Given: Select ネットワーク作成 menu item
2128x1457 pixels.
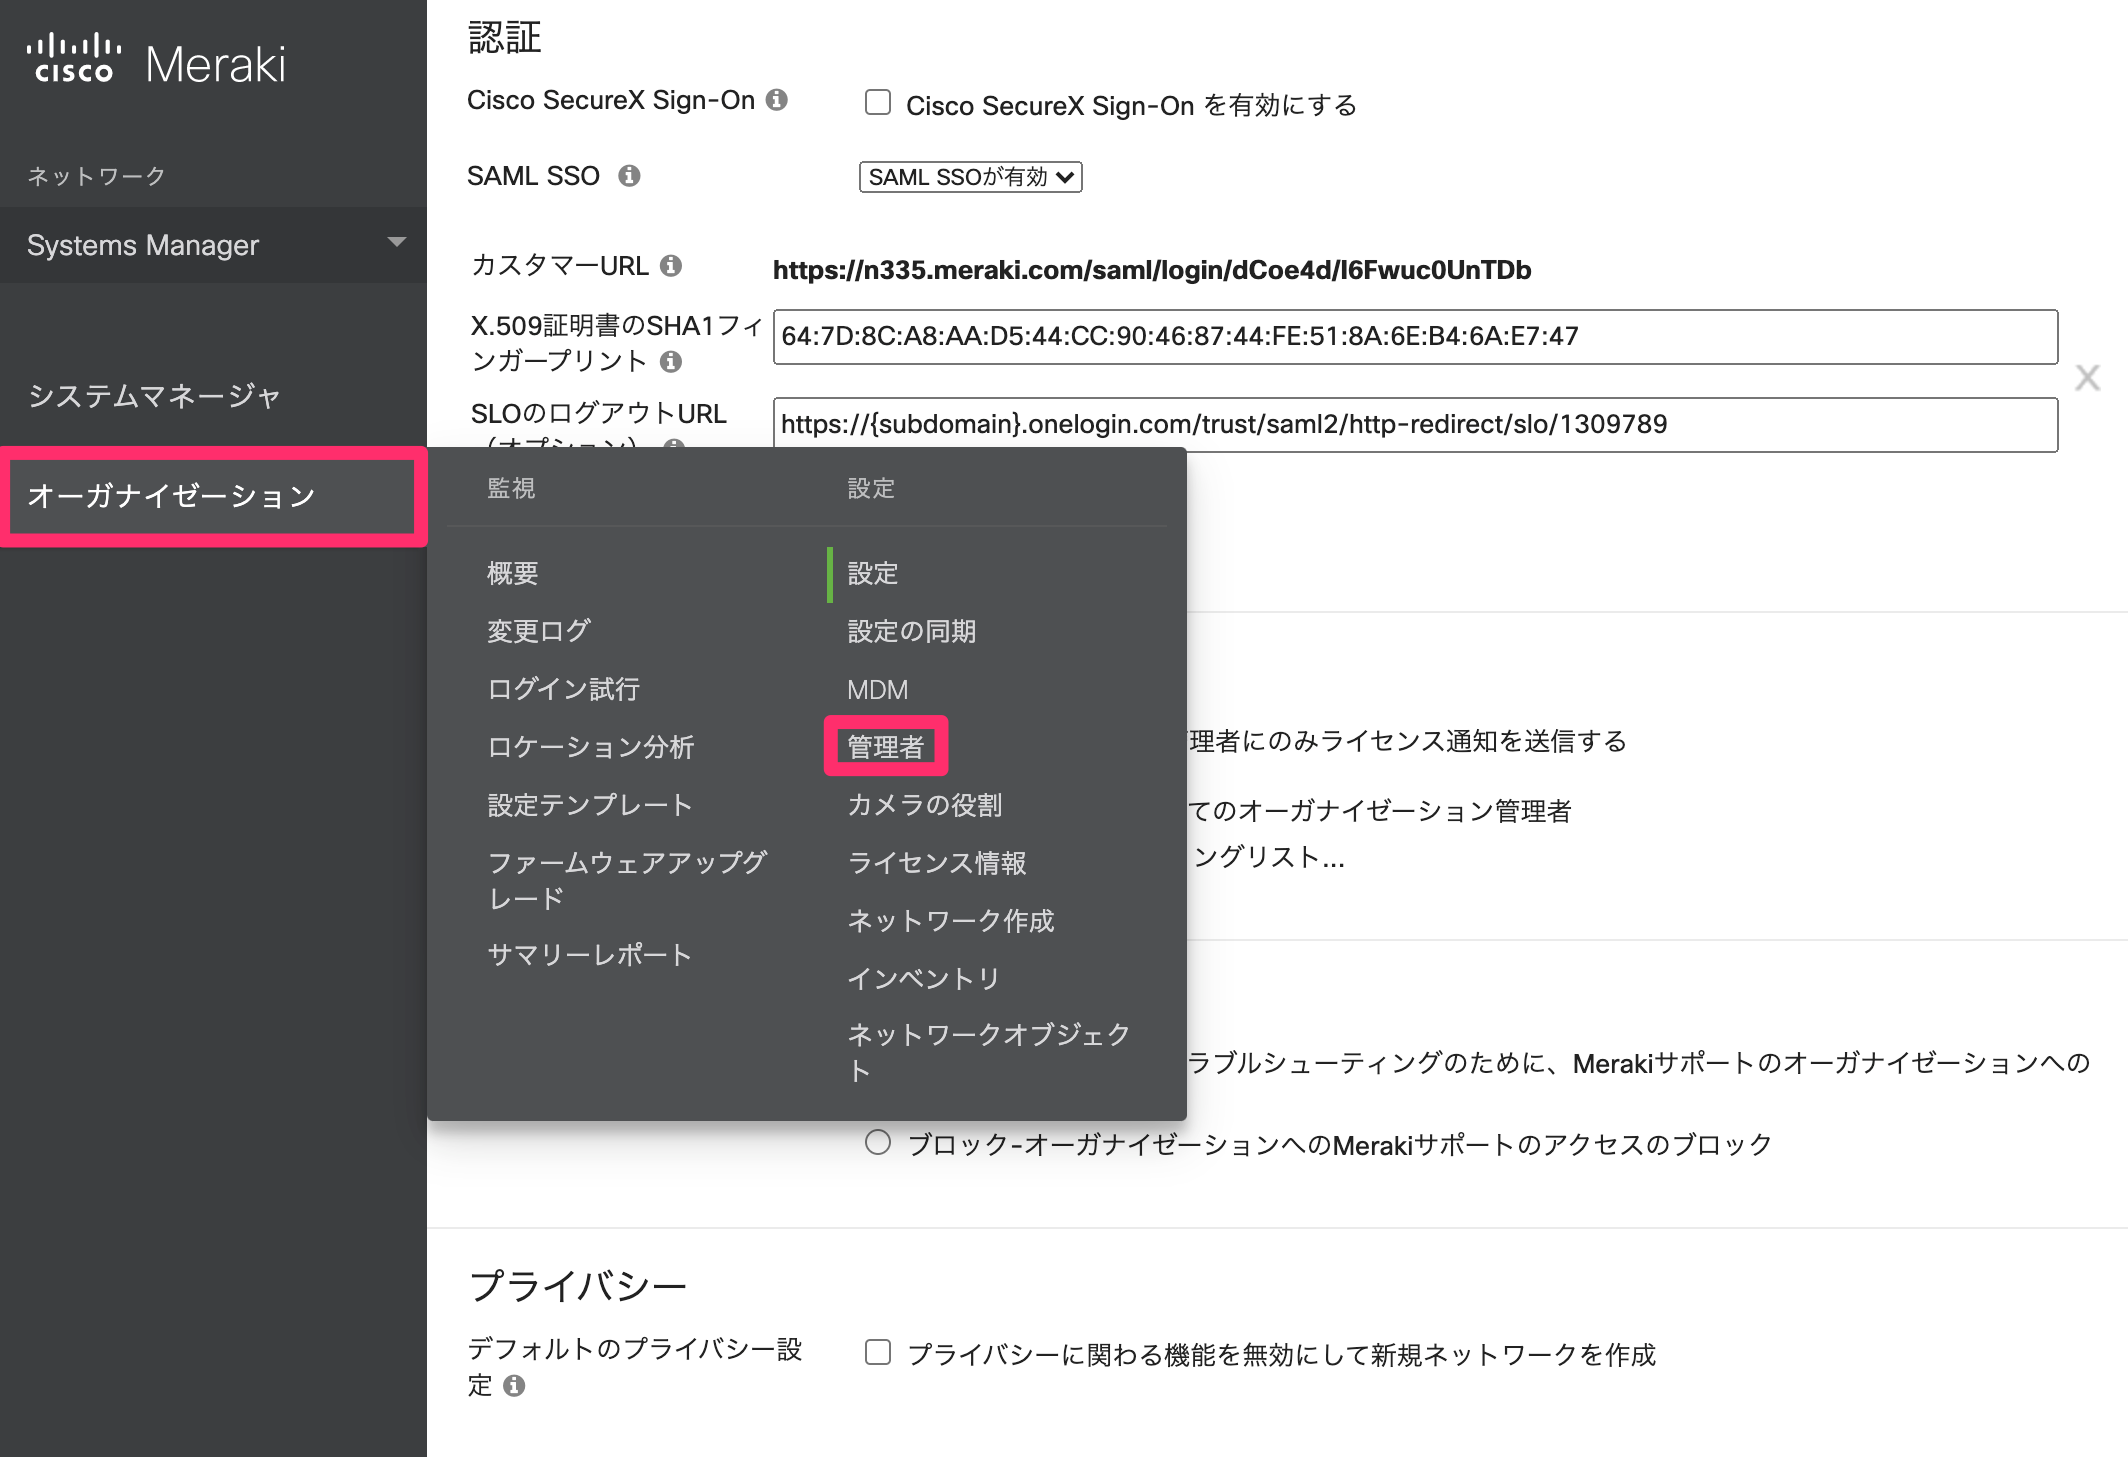Looking at the screenshot, I should (950, 921).
